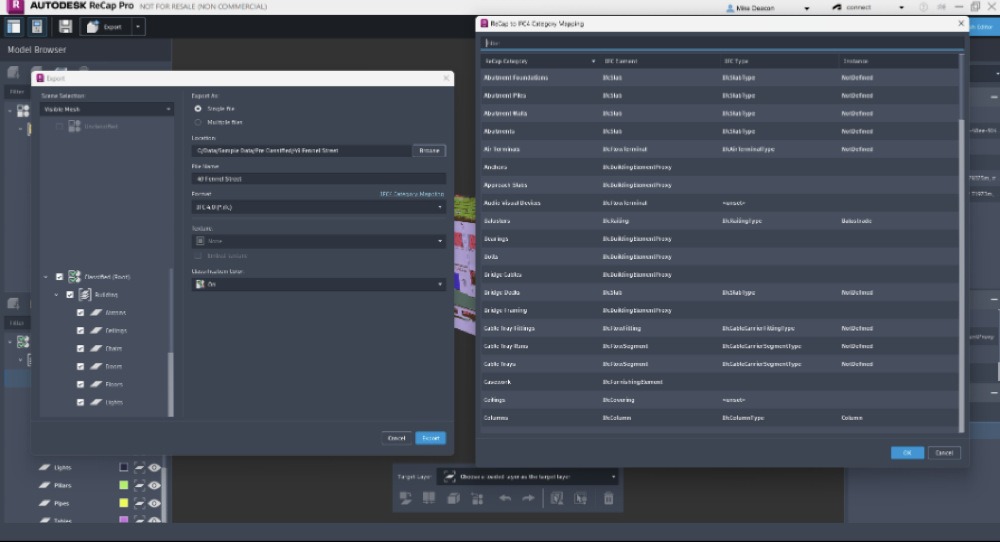The image size is (1000, 542).
Task: Select the Balusters row
Action: tap(719, 221)
